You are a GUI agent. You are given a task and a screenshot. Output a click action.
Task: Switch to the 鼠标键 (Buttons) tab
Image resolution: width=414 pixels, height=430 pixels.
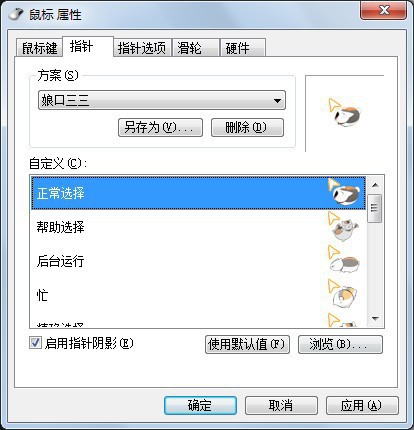[39, 48]
